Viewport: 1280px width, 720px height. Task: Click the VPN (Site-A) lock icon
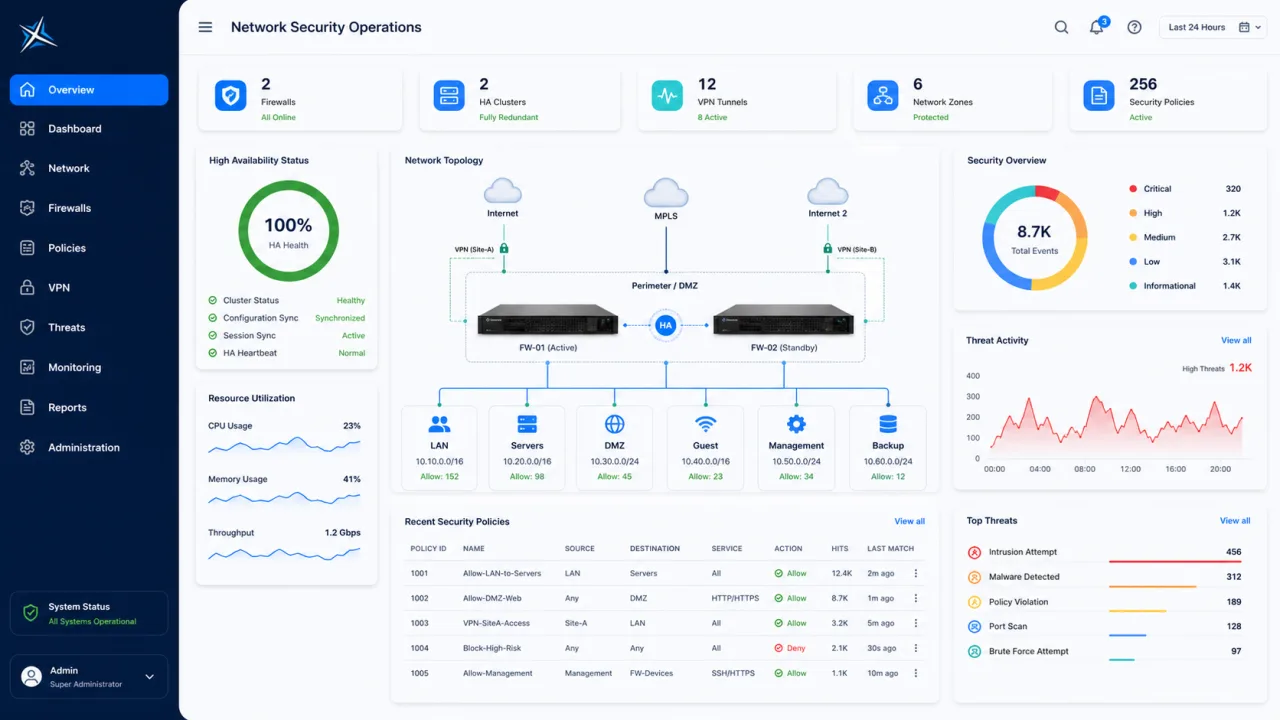[x=504, y=248]
